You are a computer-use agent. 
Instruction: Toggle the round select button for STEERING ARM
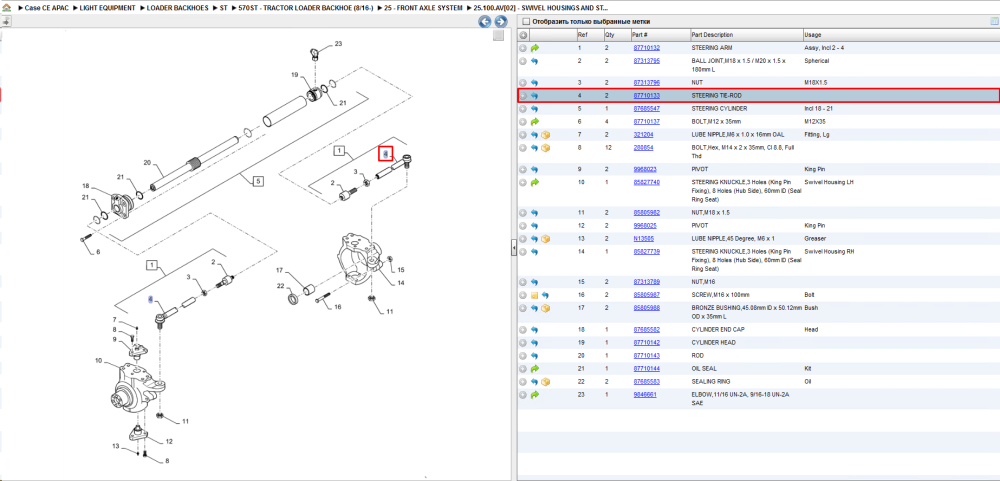click(x=523, y=48)
